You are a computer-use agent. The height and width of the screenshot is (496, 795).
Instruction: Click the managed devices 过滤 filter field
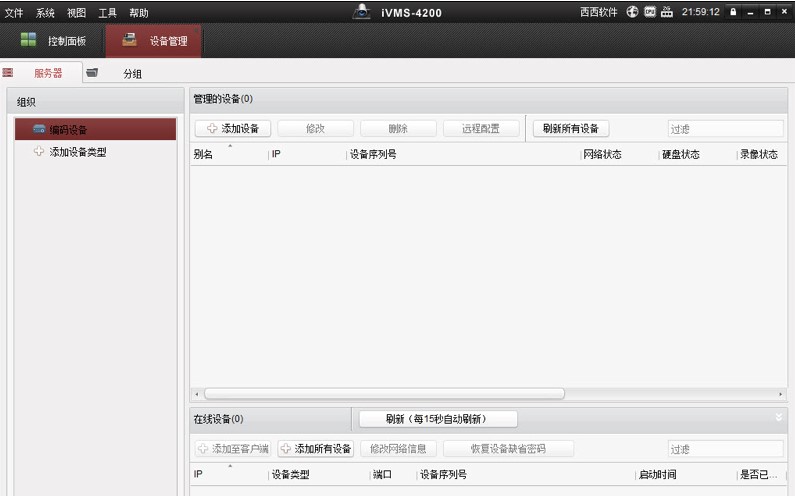pos(724,129)
